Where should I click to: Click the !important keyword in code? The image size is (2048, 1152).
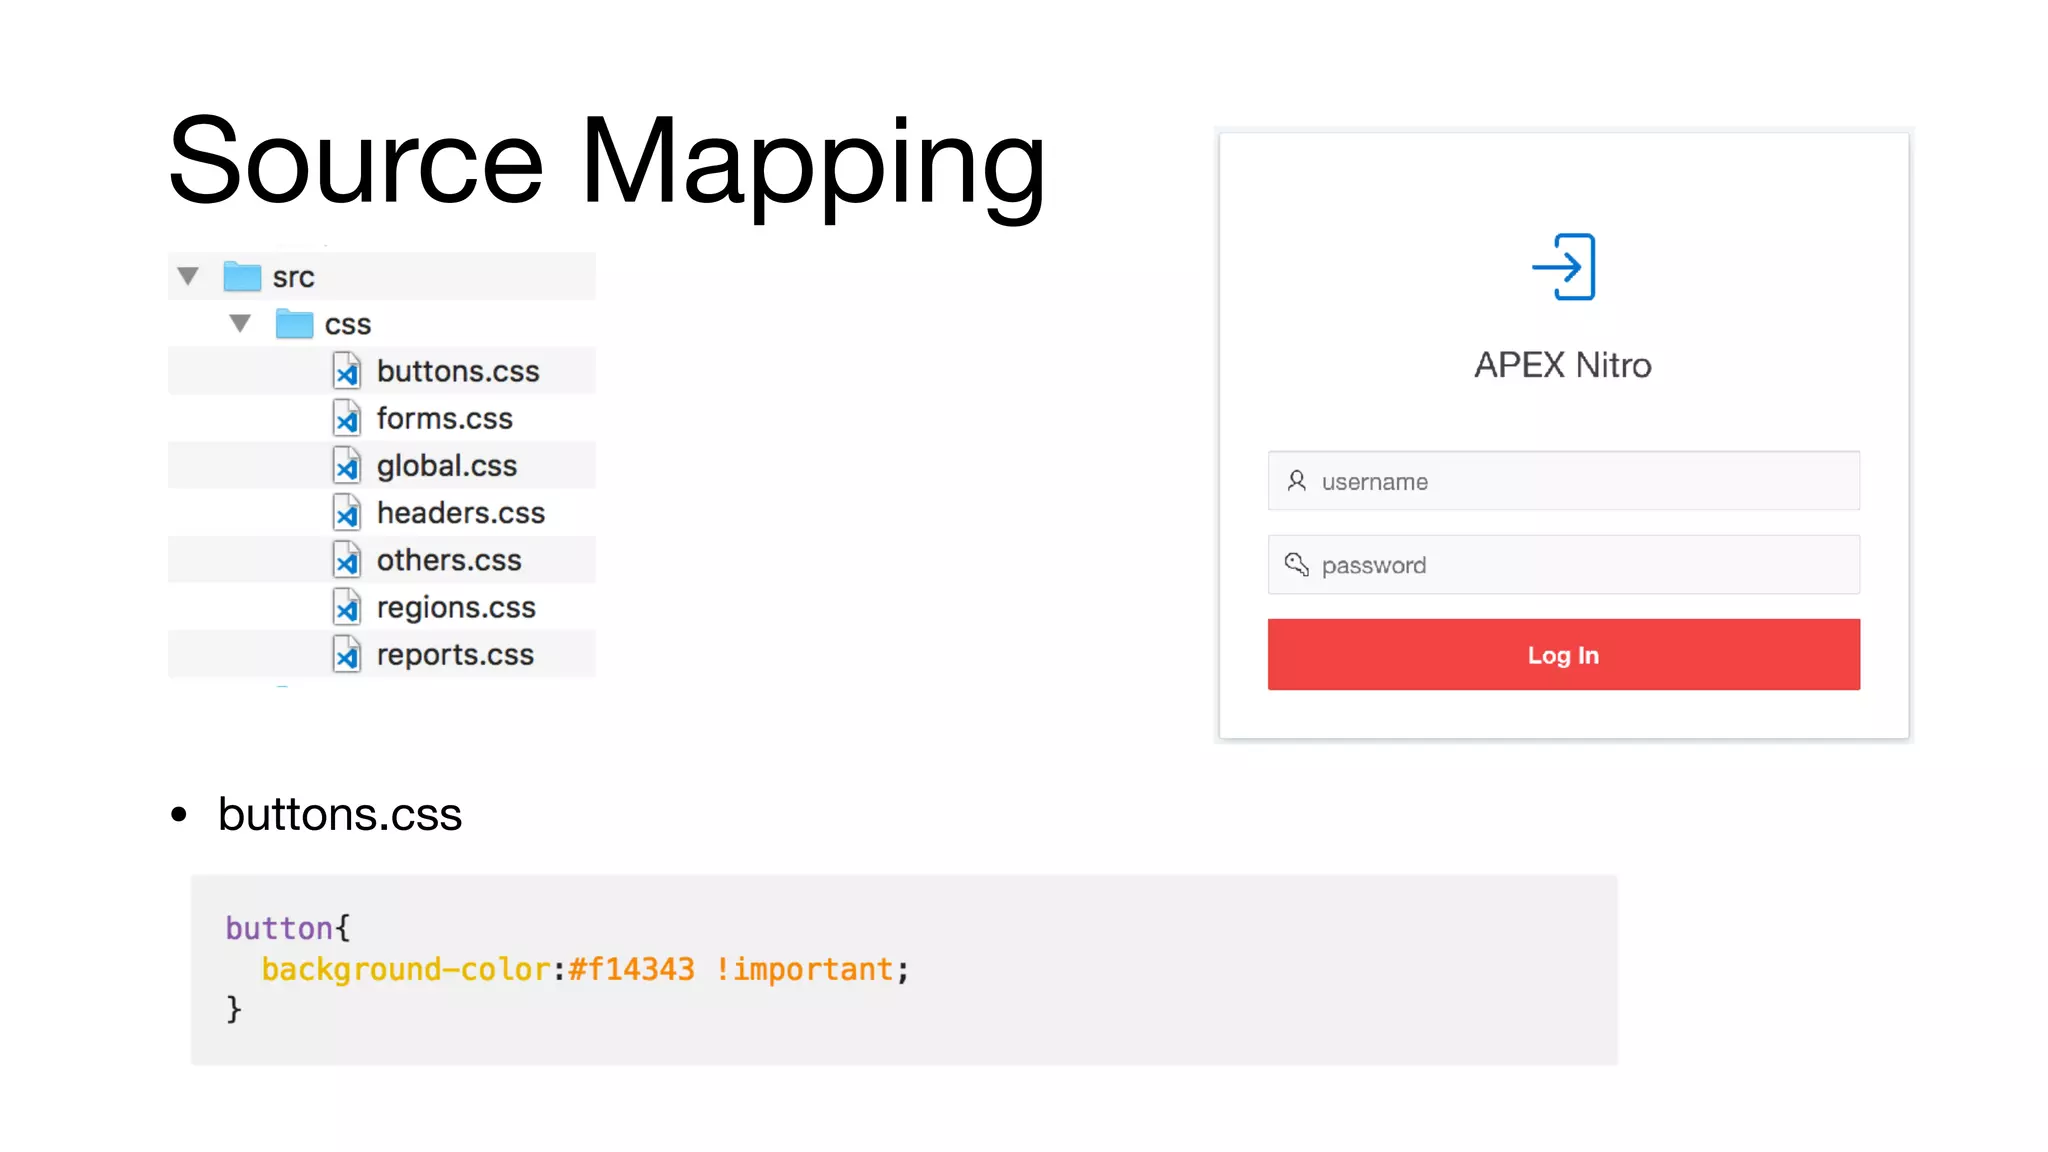click(804, 969)
